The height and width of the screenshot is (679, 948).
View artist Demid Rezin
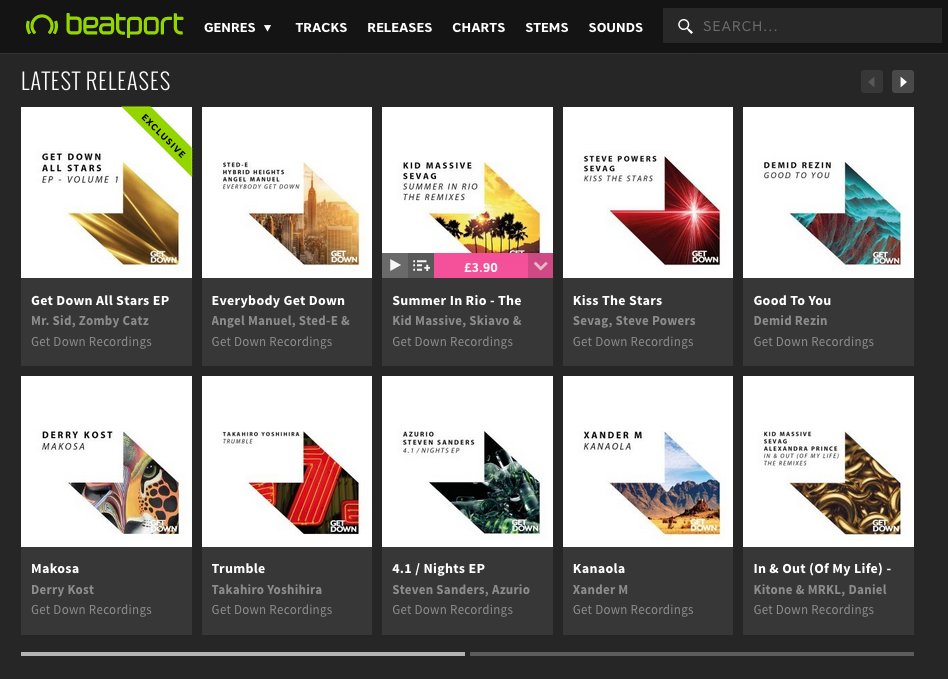click(x=790, y=321)
